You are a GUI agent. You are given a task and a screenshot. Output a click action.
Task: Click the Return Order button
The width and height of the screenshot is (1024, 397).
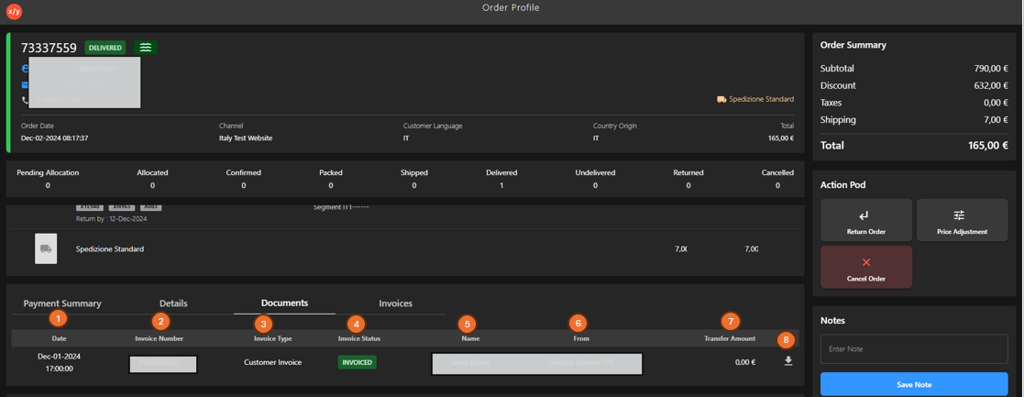pyautogui.click(x=866, y=220)
